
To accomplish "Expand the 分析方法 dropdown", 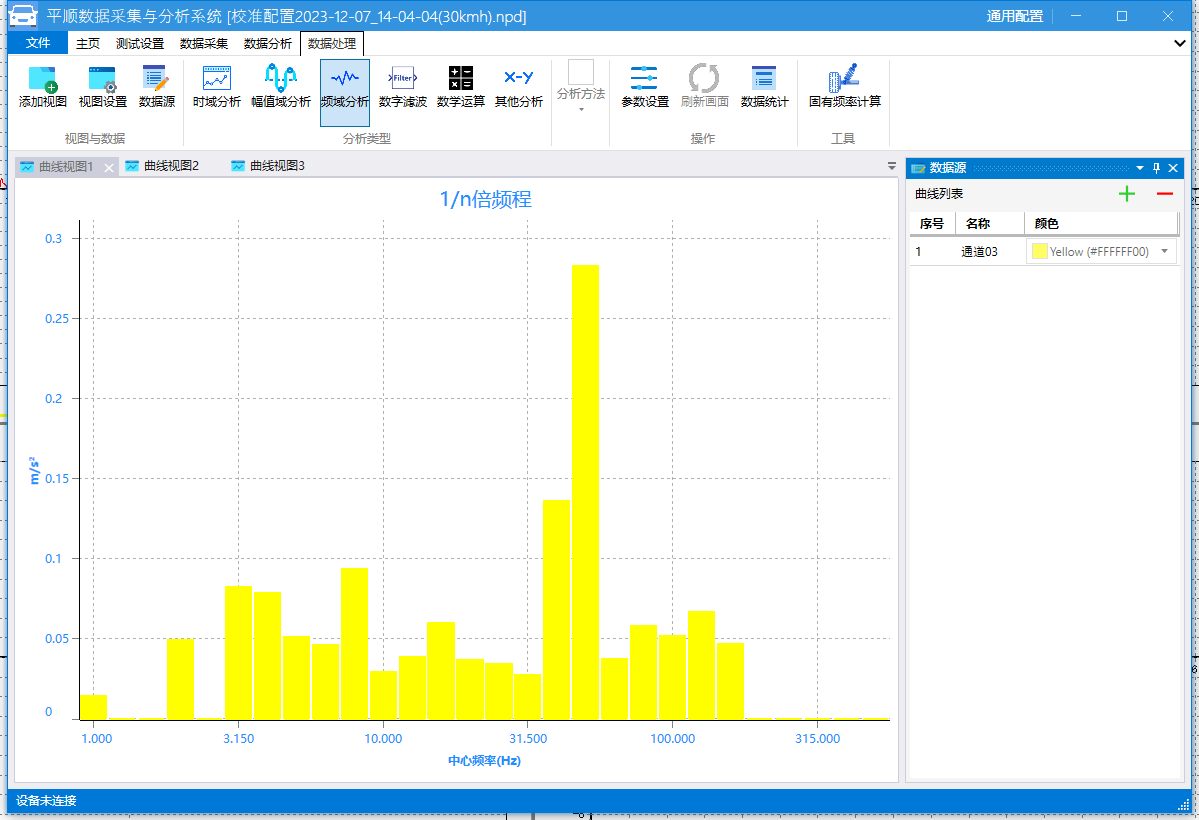I will point(581,108).
